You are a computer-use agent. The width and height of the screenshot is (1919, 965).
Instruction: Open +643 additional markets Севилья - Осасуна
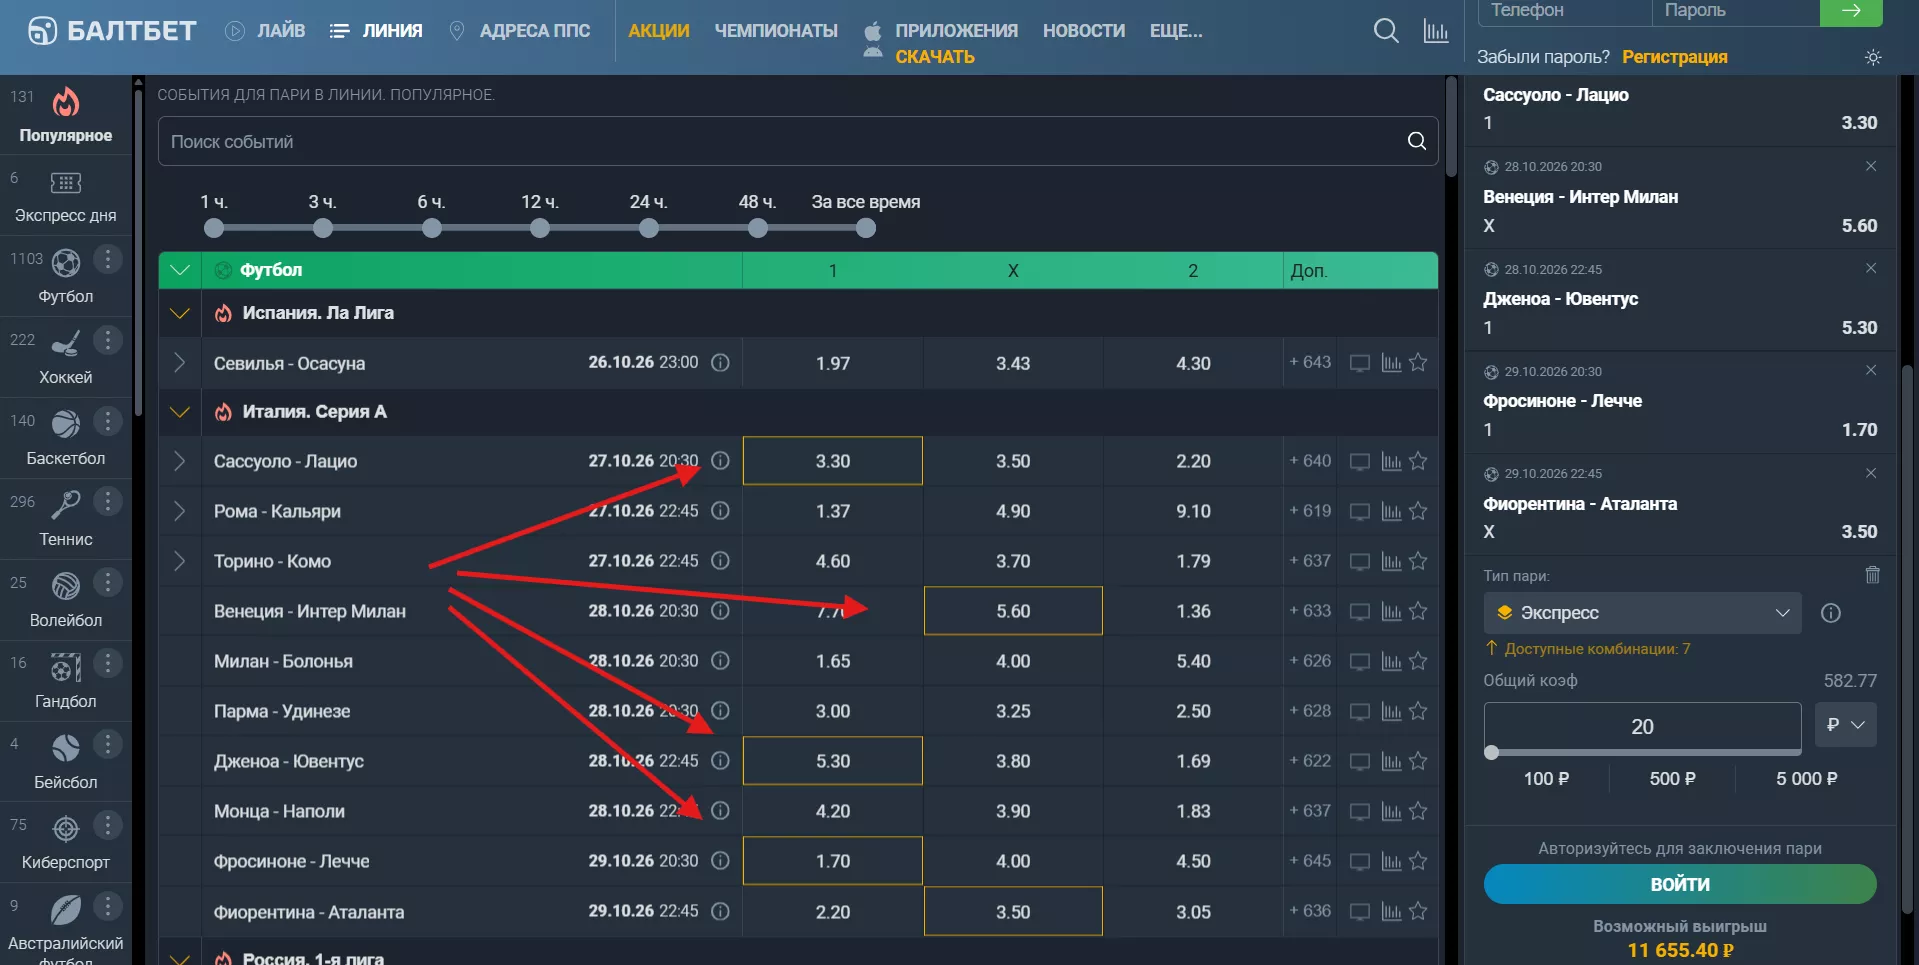coord(1310,362)
